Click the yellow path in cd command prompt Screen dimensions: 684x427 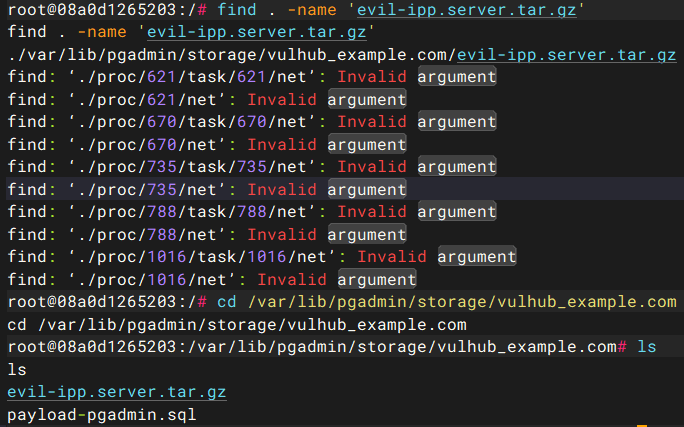pyautogui.click(x=462, y=302)
